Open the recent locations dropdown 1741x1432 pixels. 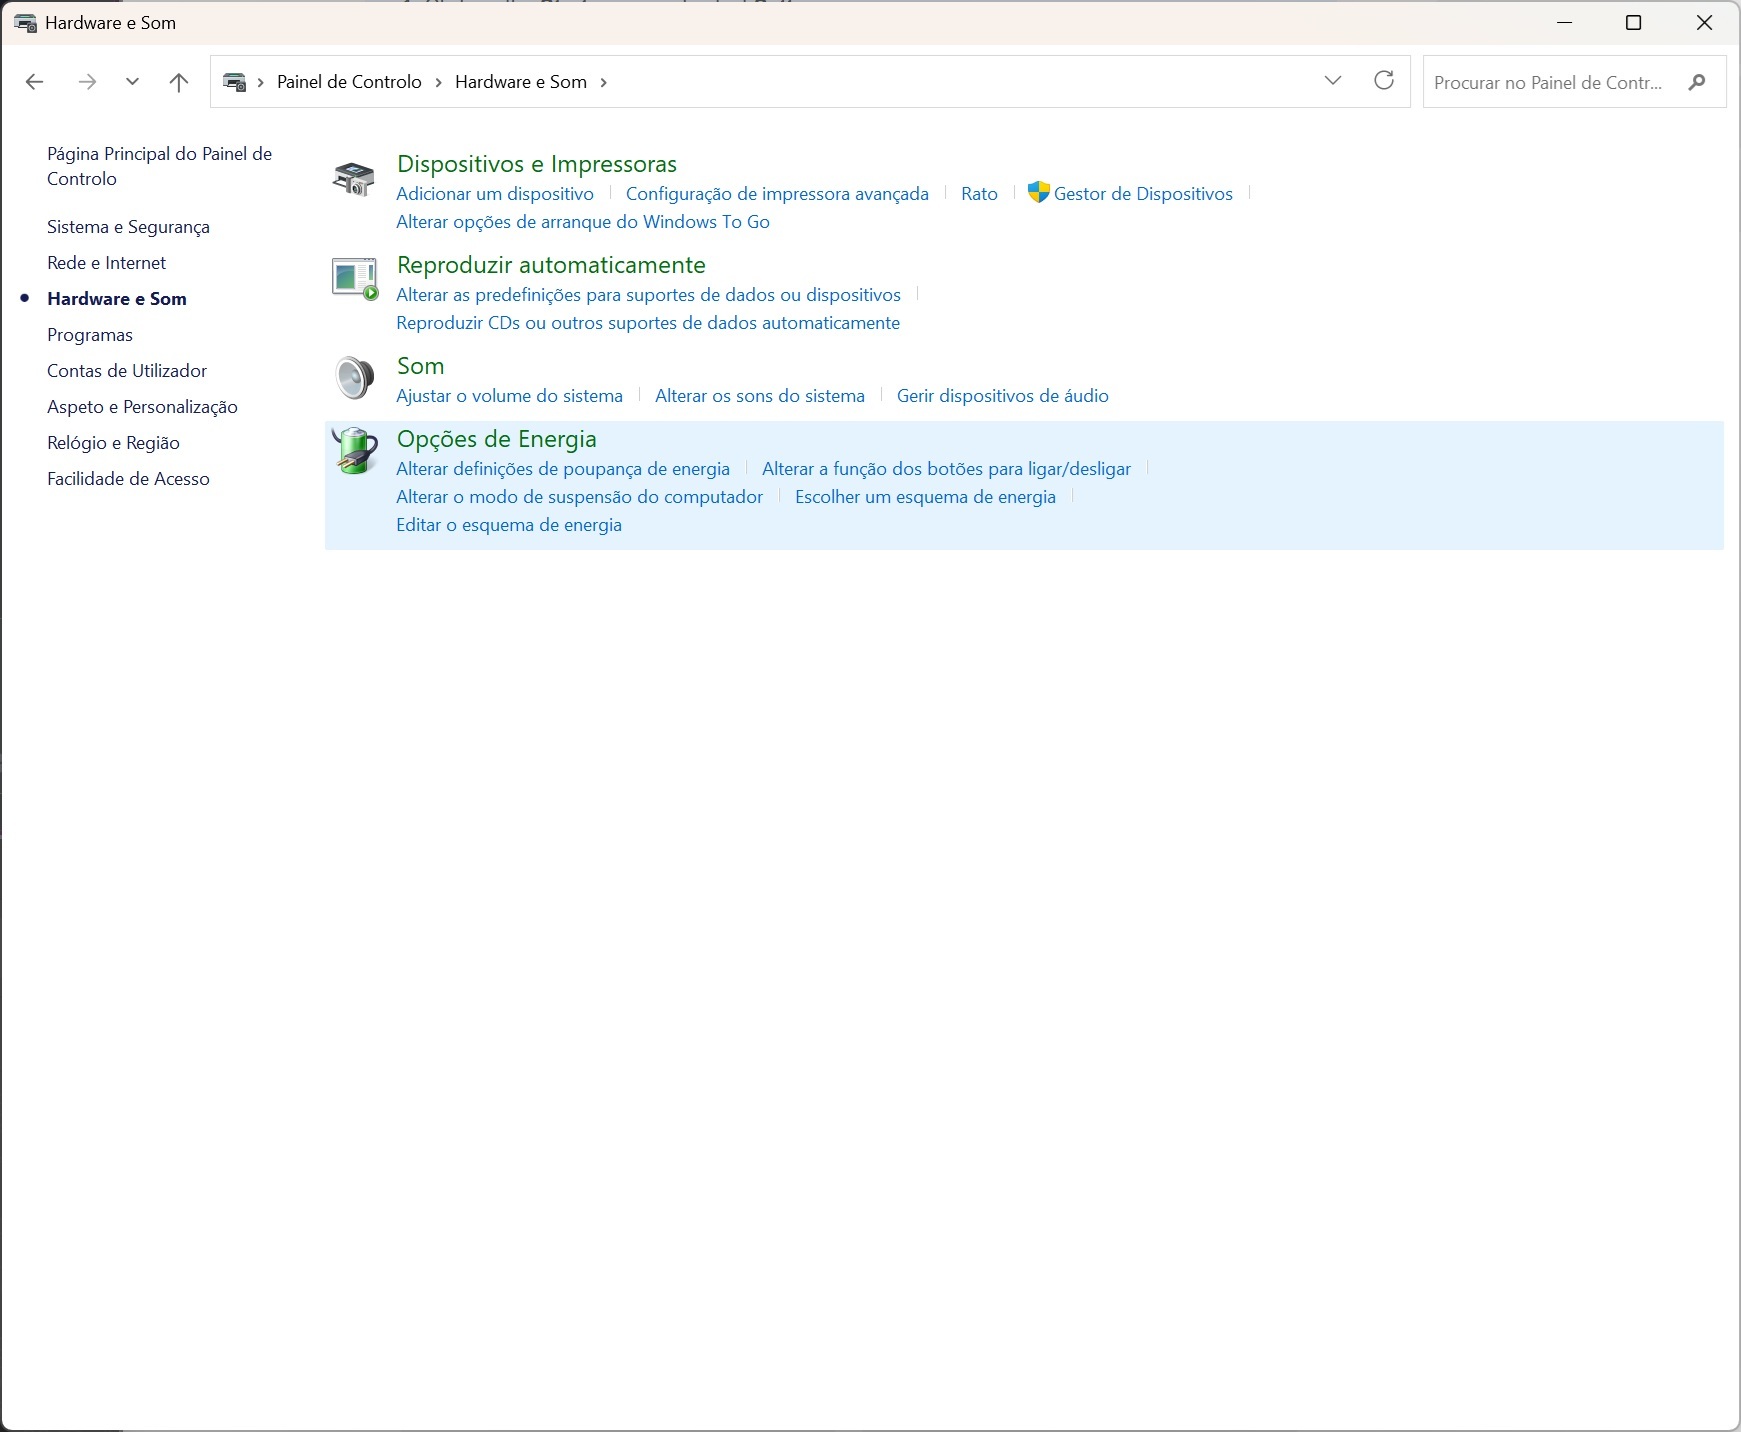(132, 82)
